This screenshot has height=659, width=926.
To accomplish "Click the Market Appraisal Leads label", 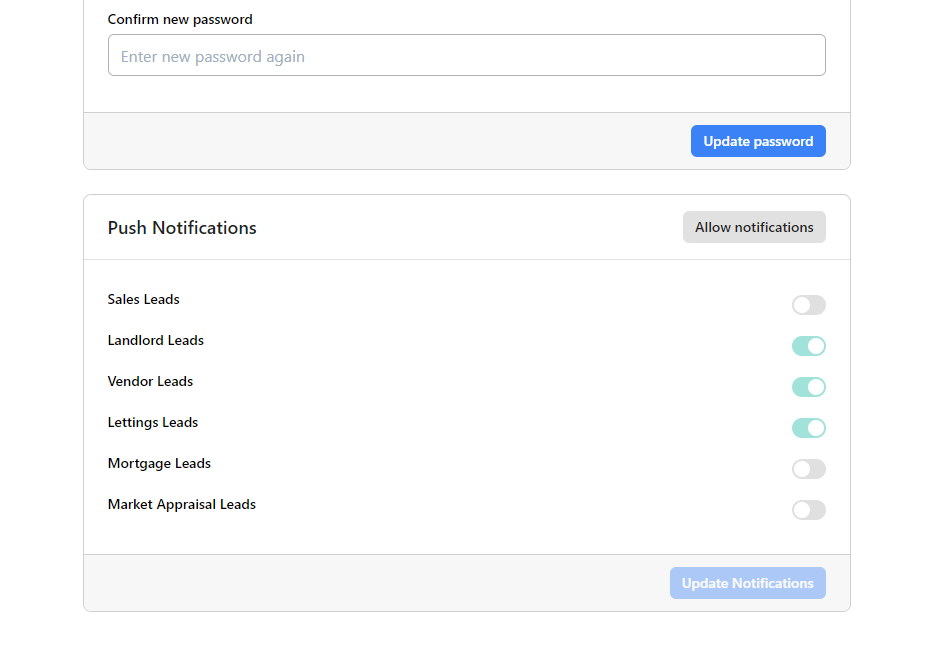I will (x=181, y=504).
